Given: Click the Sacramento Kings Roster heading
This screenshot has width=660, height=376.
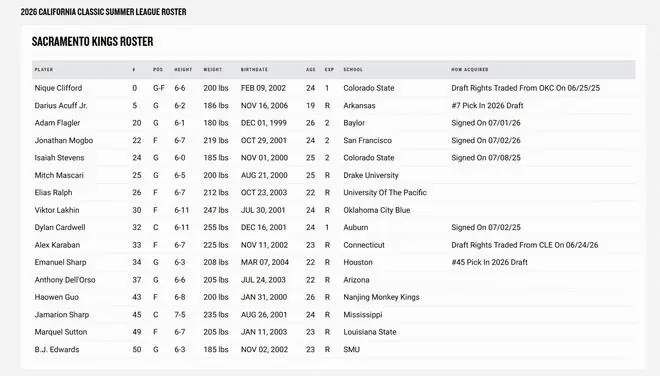Looking at the screenshot, I should (93, 41).
